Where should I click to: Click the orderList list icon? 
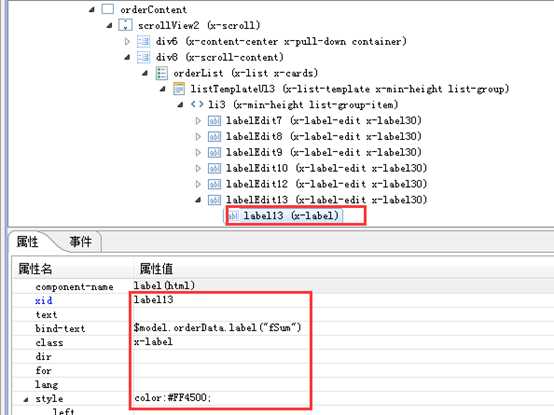(x=161, y=73)
